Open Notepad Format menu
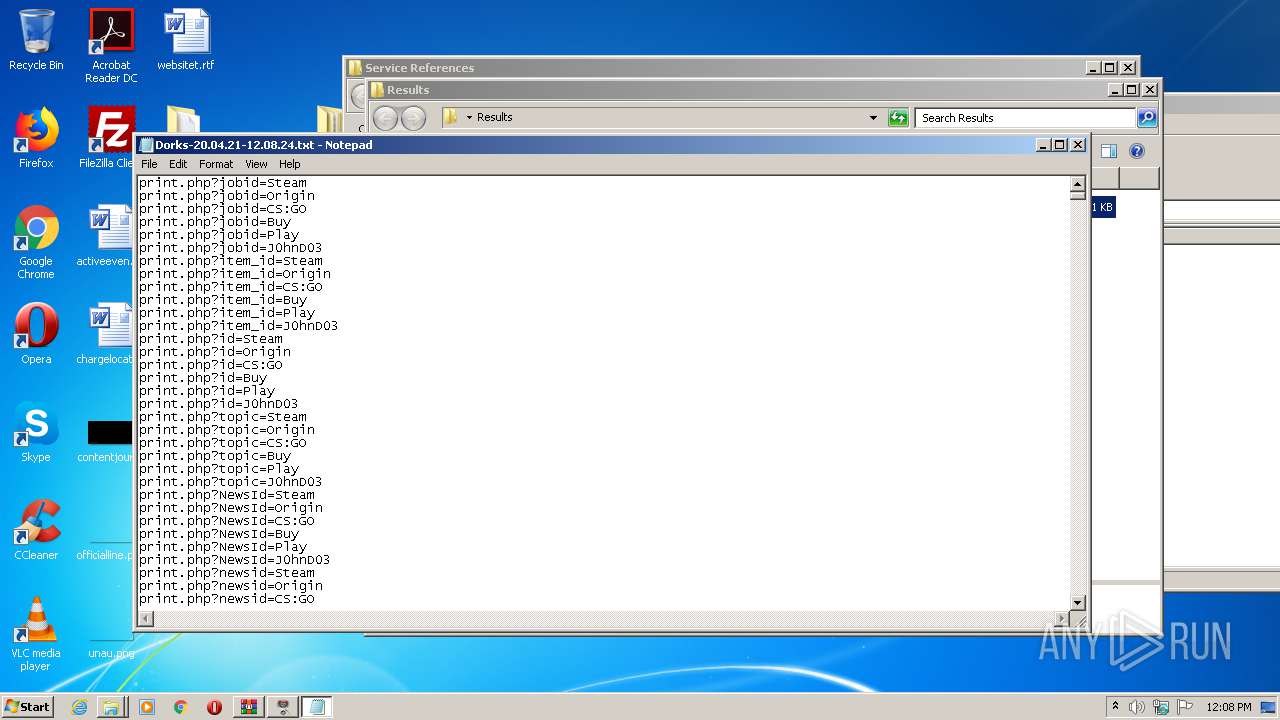 216,164
